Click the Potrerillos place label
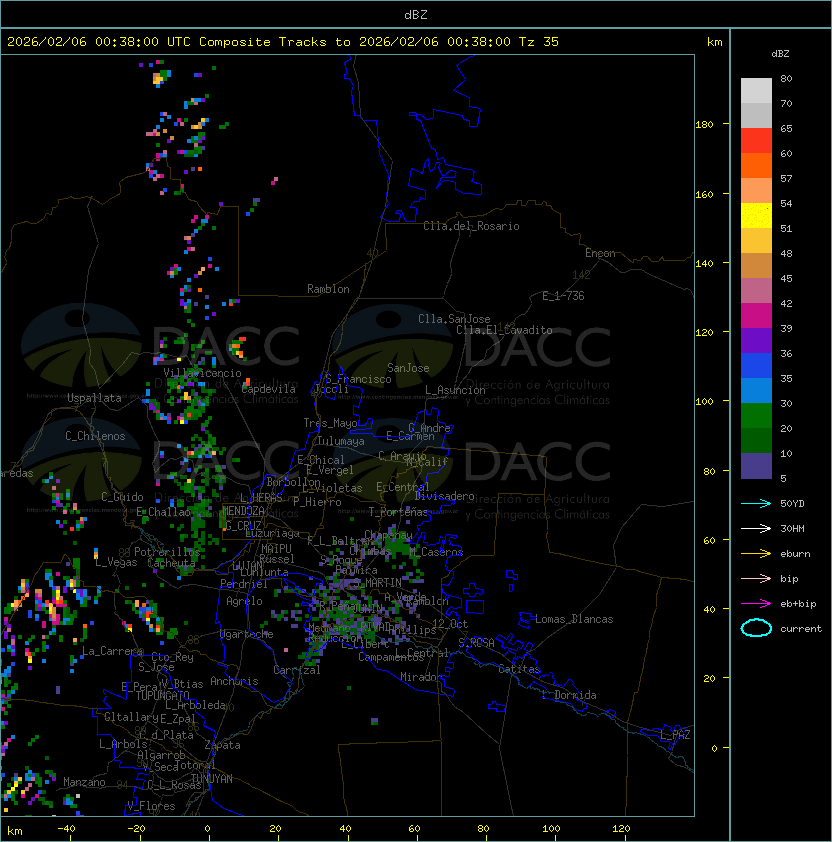832x842 pixels. click(167, 552)
